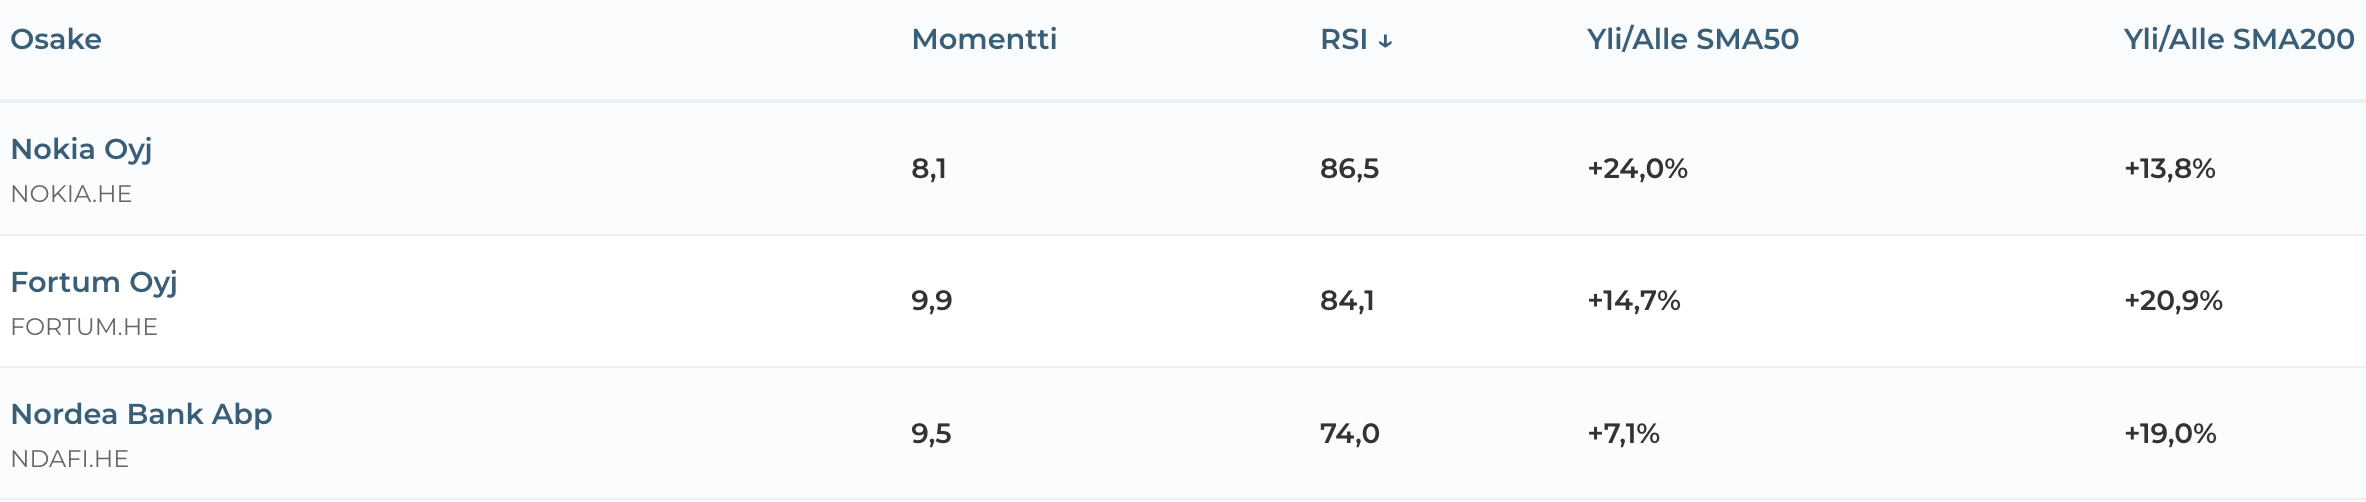Sort by Momentti column header

(x=984, y=39)
